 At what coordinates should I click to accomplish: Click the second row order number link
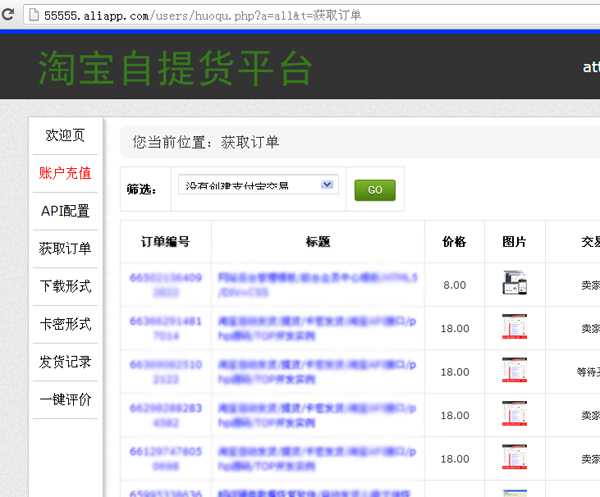[x=166, y=328]
